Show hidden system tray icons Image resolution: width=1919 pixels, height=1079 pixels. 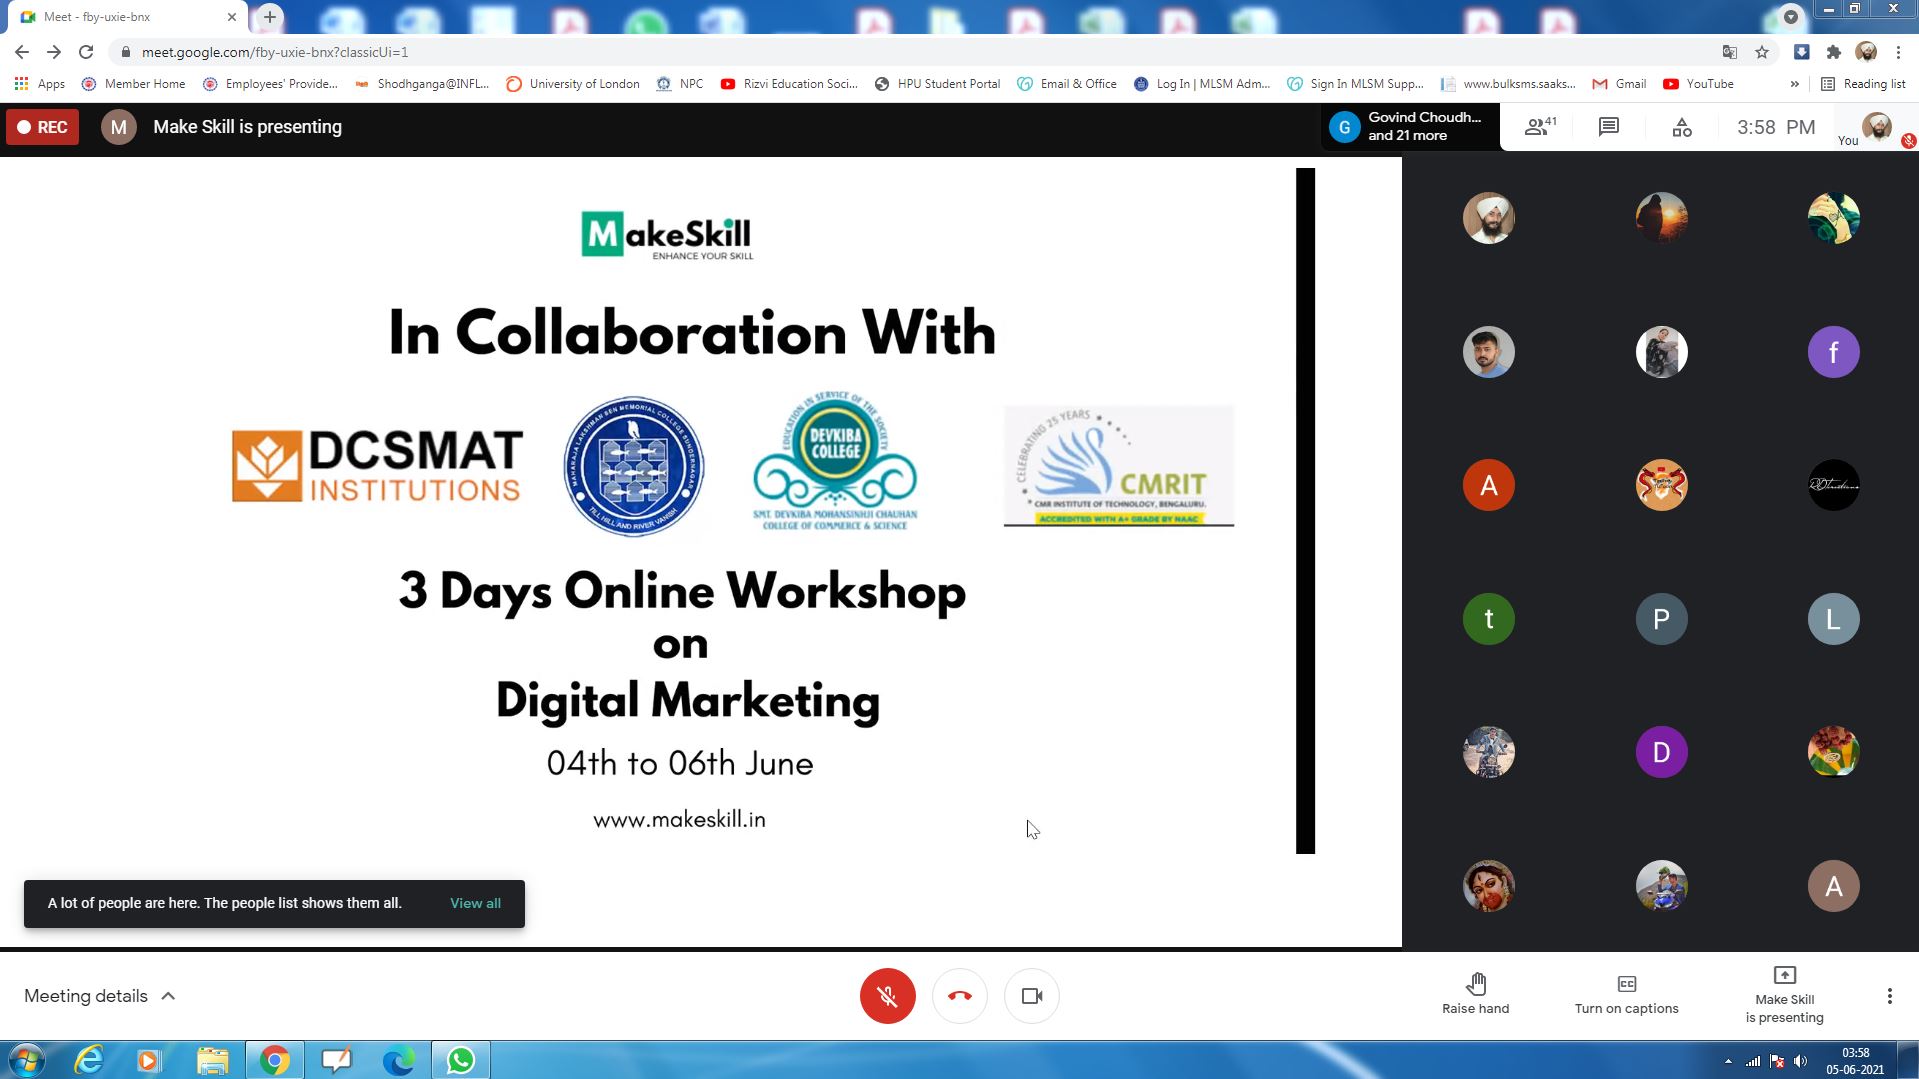click(1728, 1061)
